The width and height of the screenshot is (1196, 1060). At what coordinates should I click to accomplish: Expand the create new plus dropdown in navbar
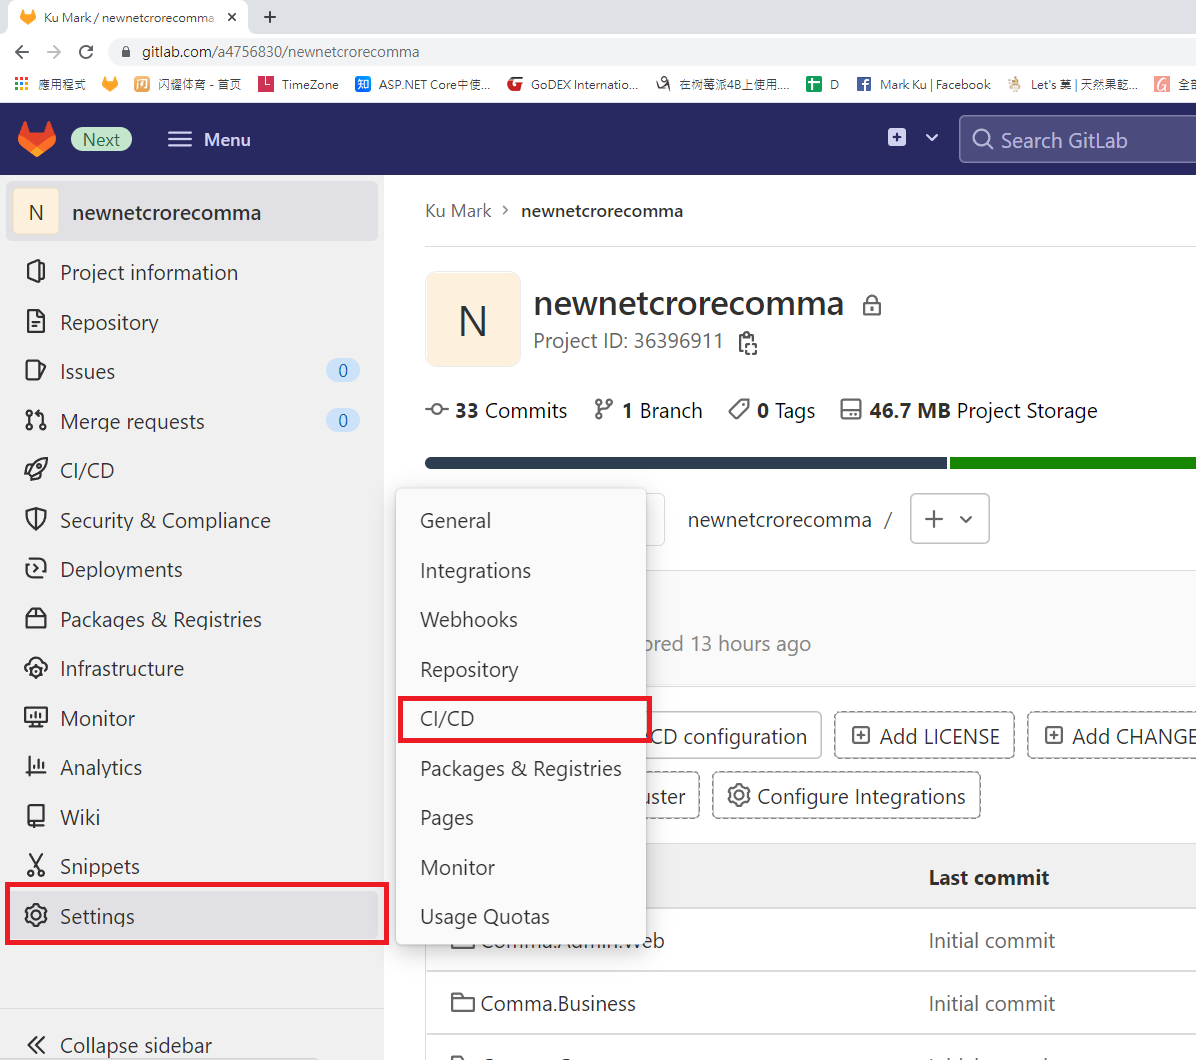tap(913, 138)
